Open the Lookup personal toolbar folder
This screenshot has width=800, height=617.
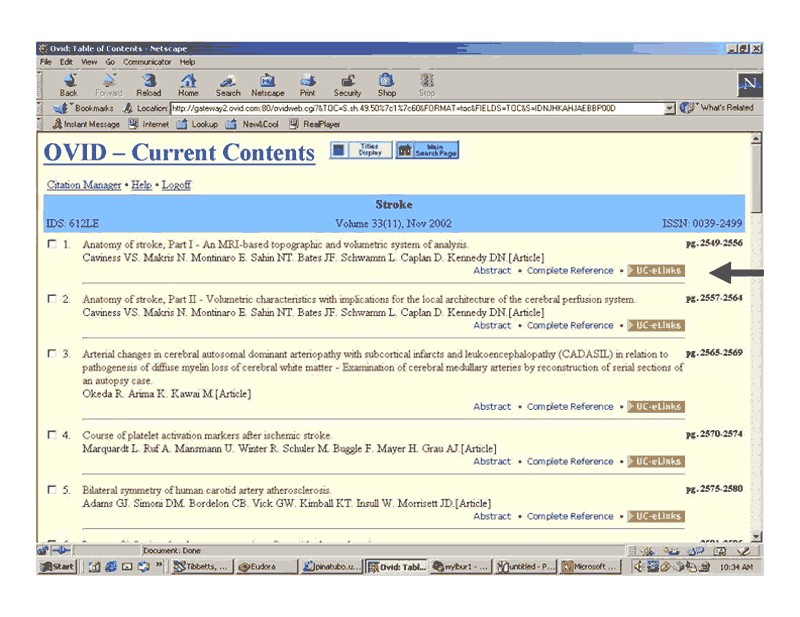coord(197,124)
